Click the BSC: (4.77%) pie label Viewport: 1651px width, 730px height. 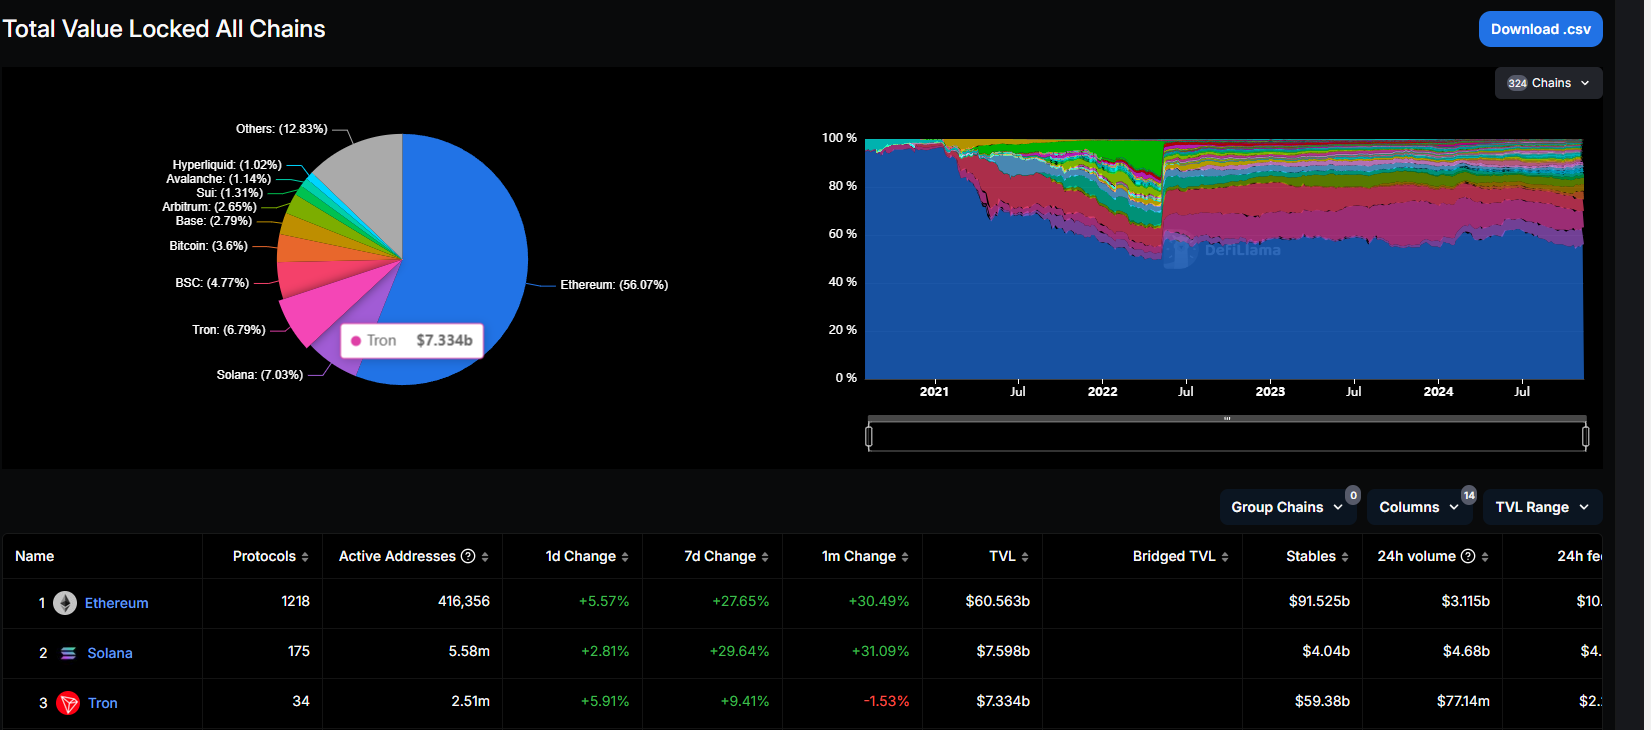pyautogui.click(x=212, y=283)
